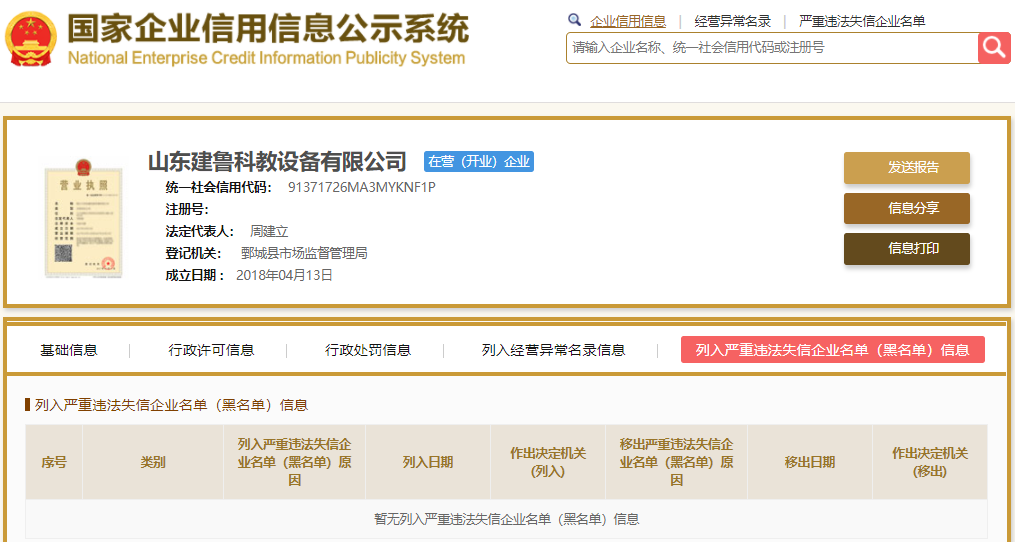Select the red 列入严重违法失信企业名单（黑名单）信息 tab
The height and width of the screenshot is (542, 1015).
point(832,350)
